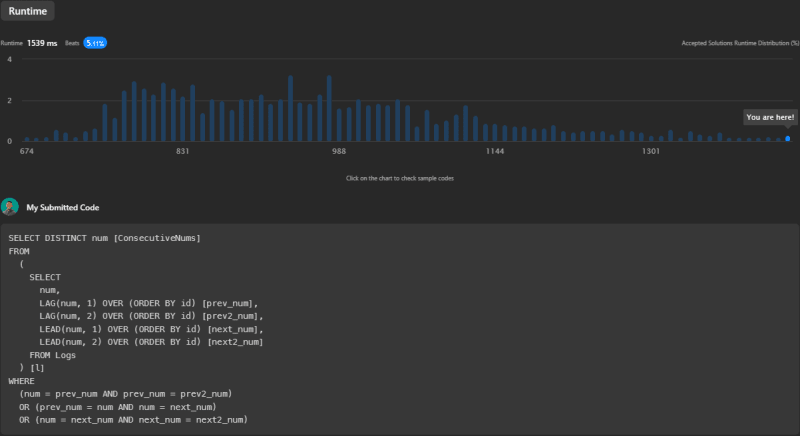Image resolution: width=800 pixels, height=436 pixels.
Task: Click the last OR condition with next2_num
Action: (x=134, y=420)
